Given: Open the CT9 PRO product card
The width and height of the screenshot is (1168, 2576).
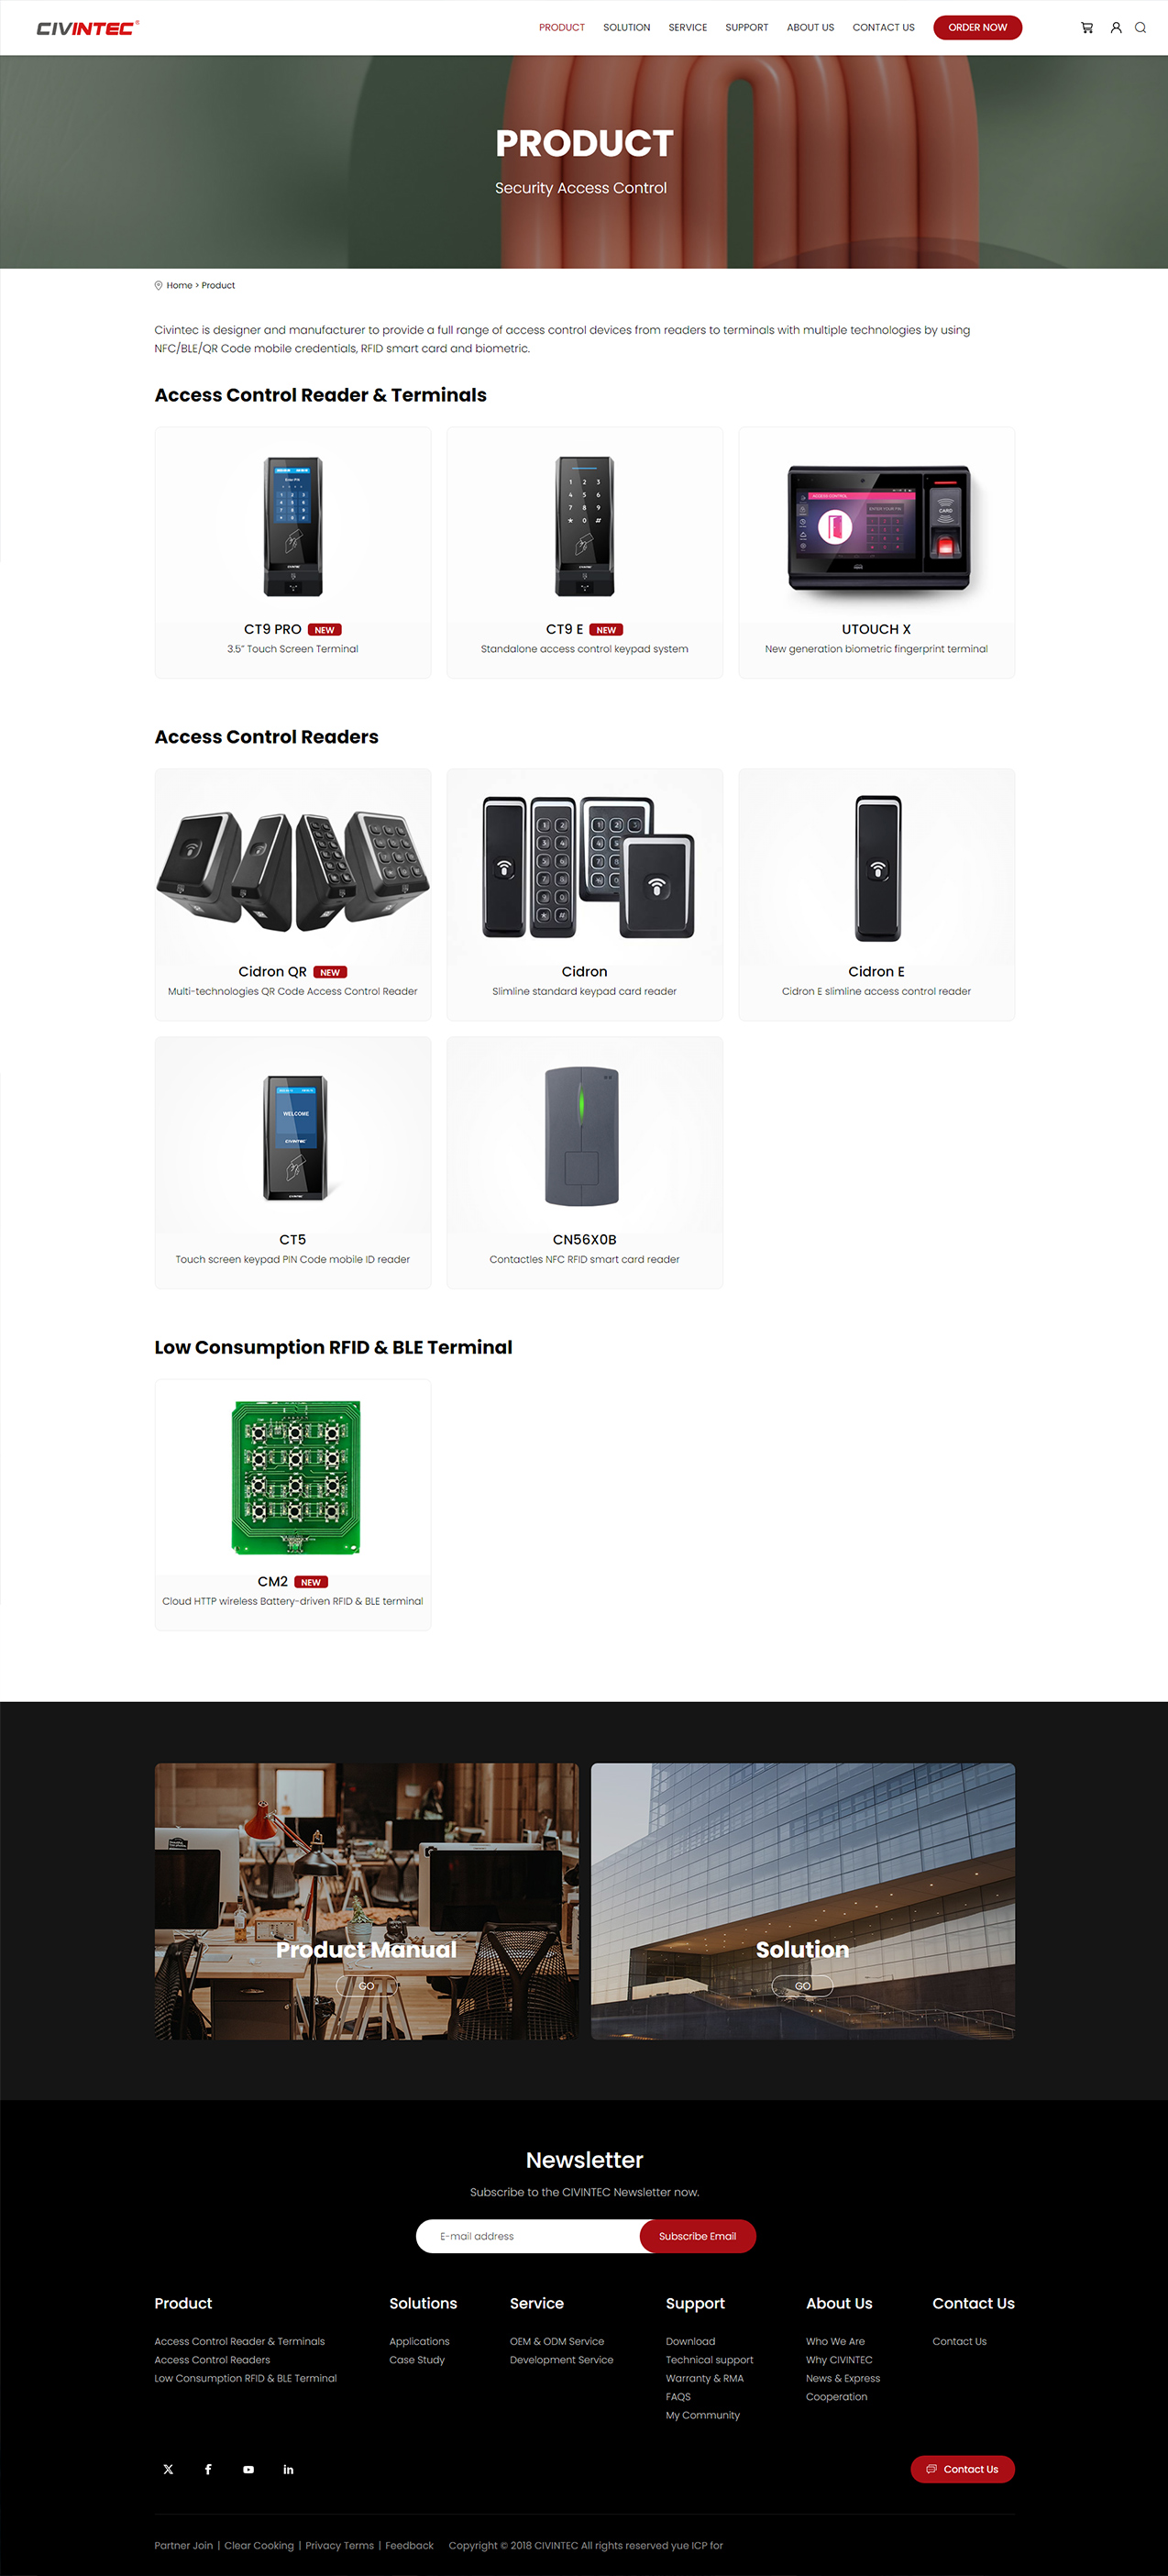Looking at the screenshot, I should coord(292,553).
